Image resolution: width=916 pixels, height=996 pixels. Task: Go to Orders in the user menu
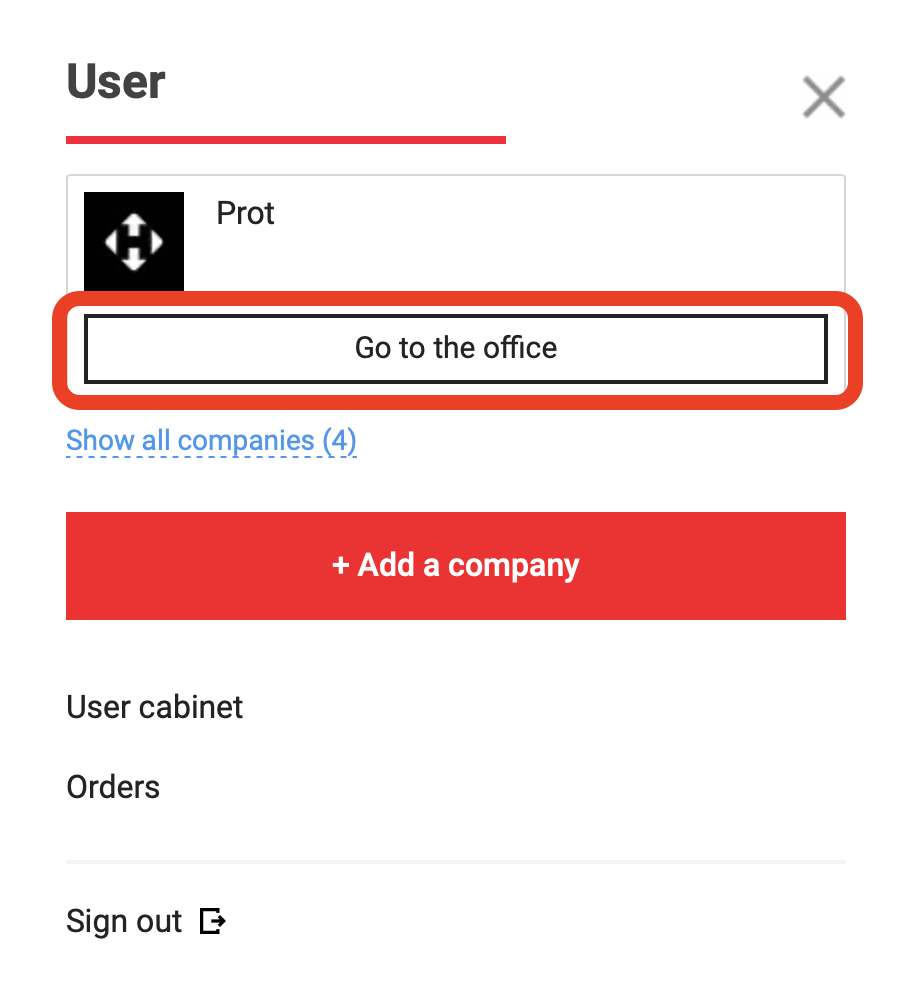(113, 787)
